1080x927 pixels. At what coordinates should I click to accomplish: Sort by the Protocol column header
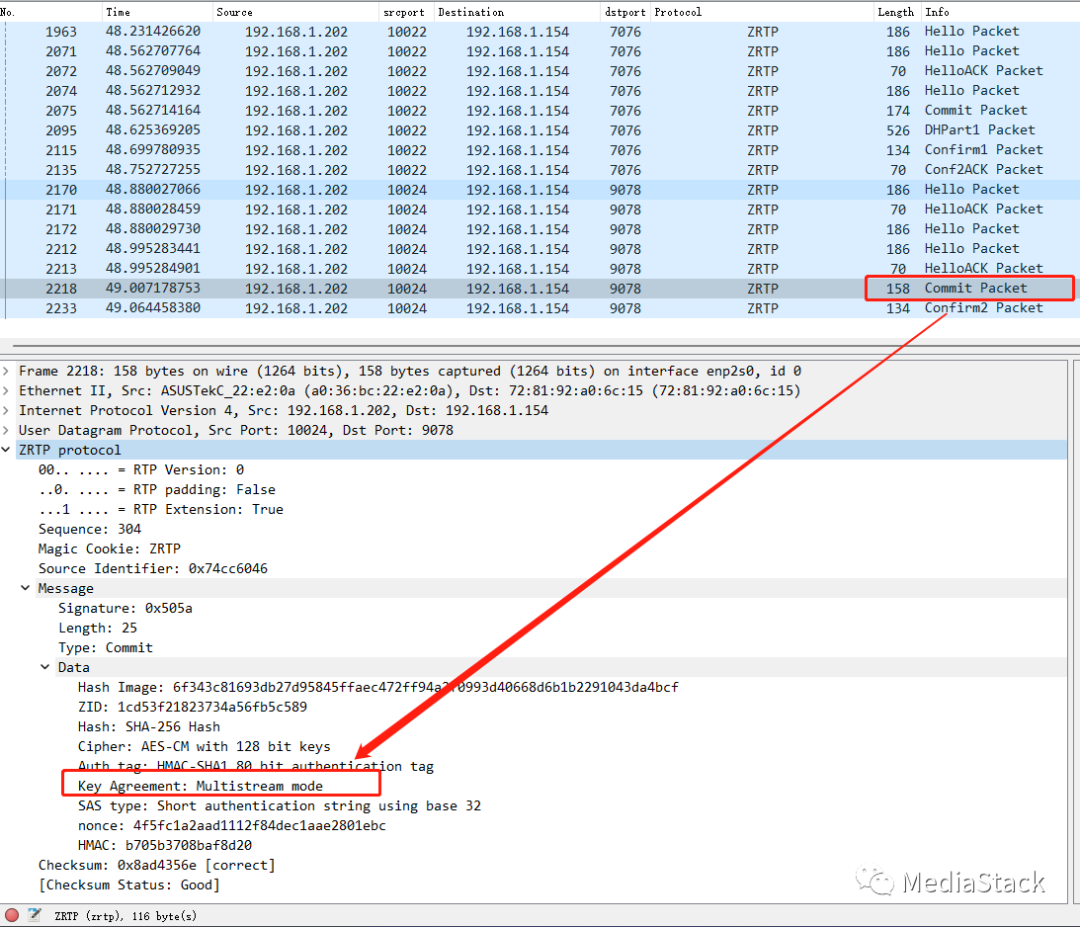678,12
